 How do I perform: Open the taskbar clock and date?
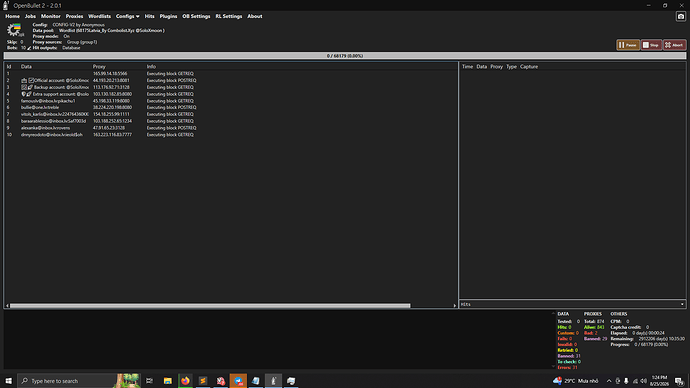659,381
